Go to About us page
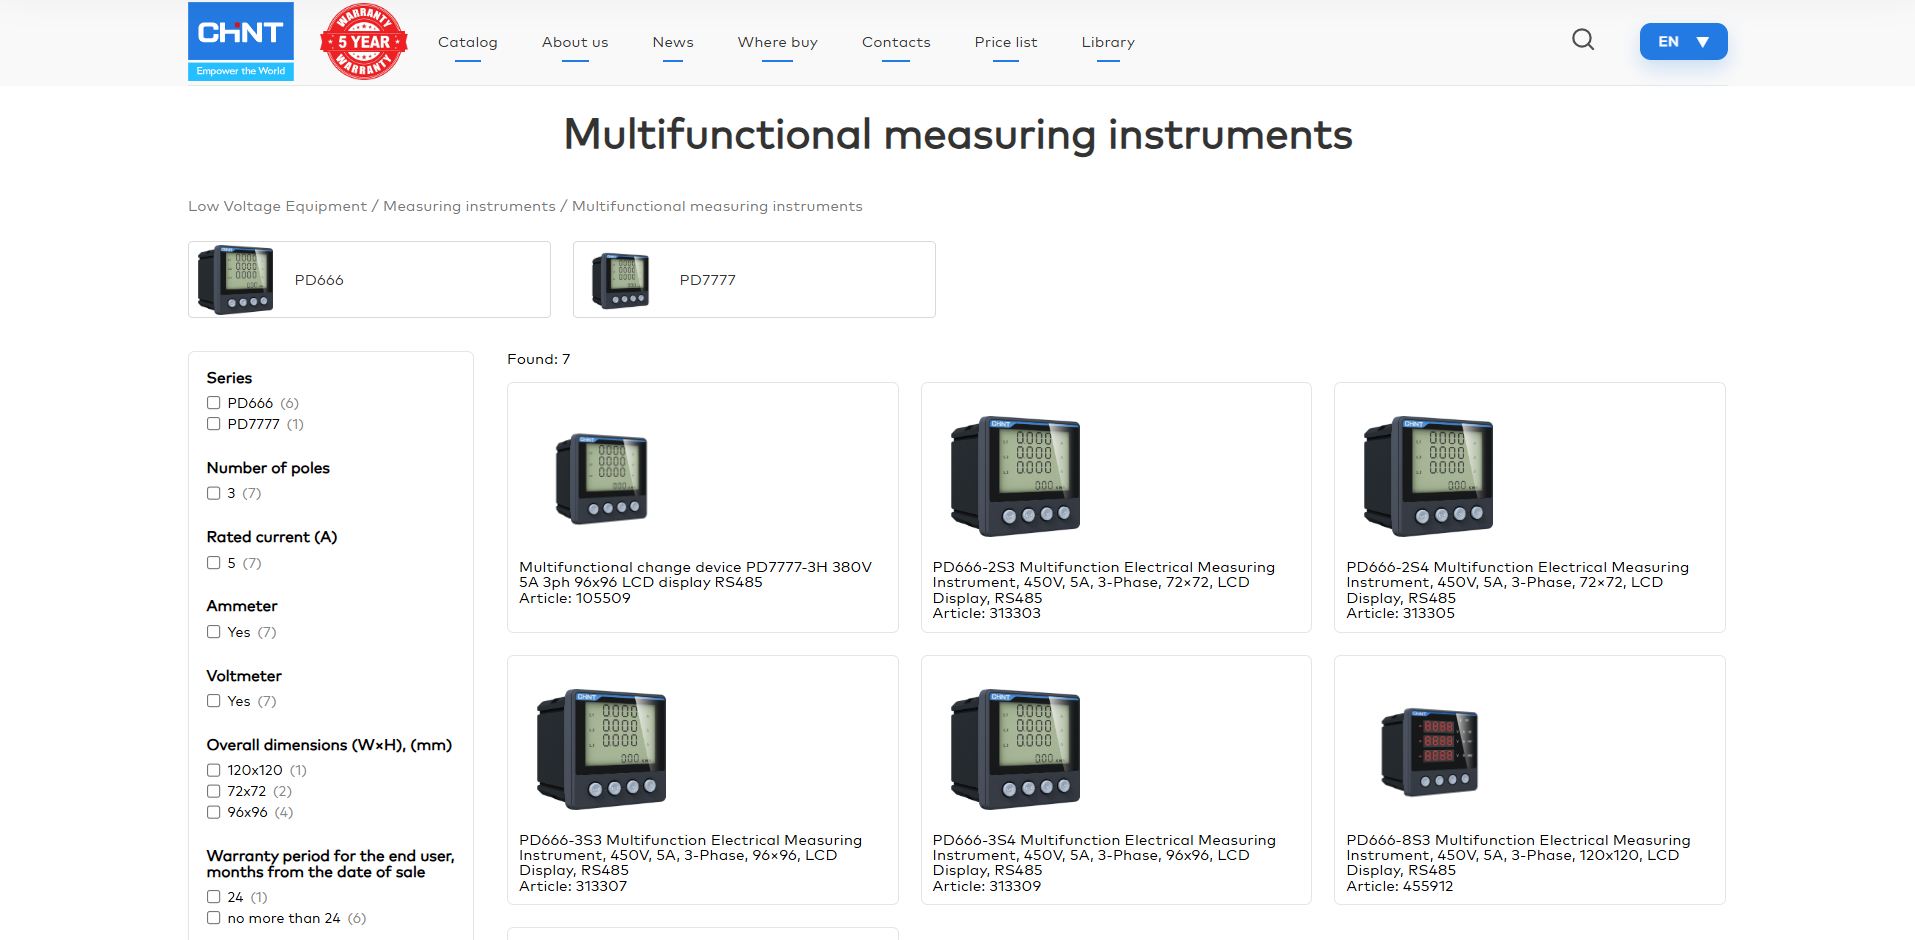The width and height of the screenshot is (1915, 940). pos(575,42)
